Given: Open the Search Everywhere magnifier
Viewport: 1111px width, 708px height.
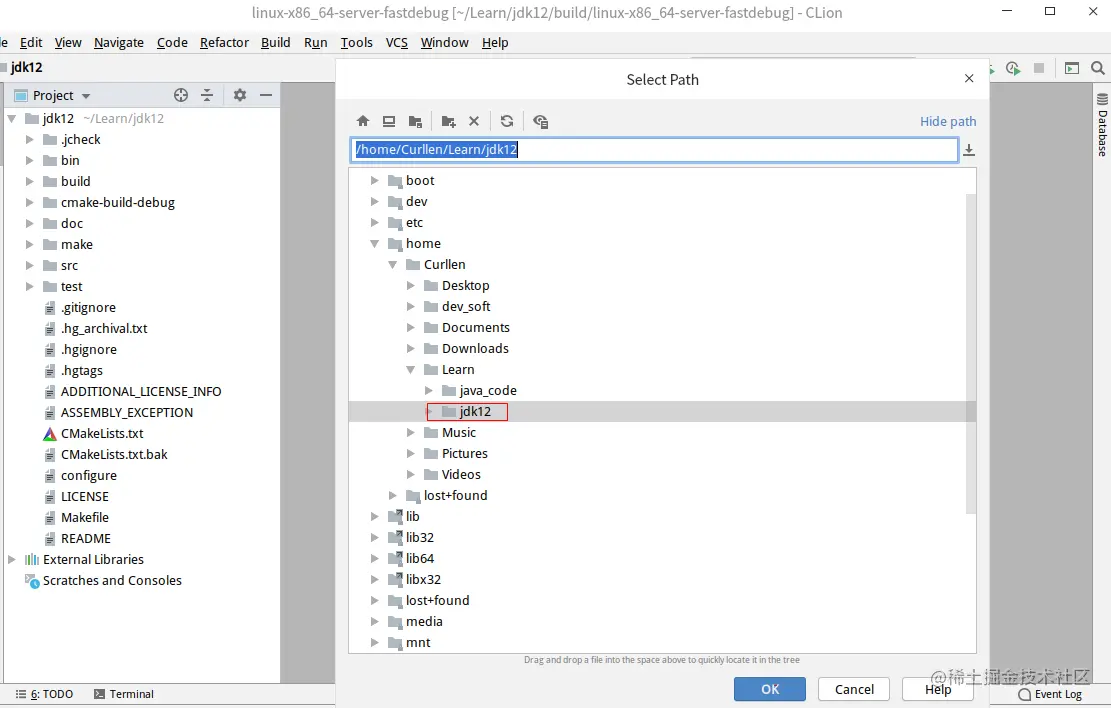Looking at the screenshot, I should pyautogui.click(x=1098, y=68).
